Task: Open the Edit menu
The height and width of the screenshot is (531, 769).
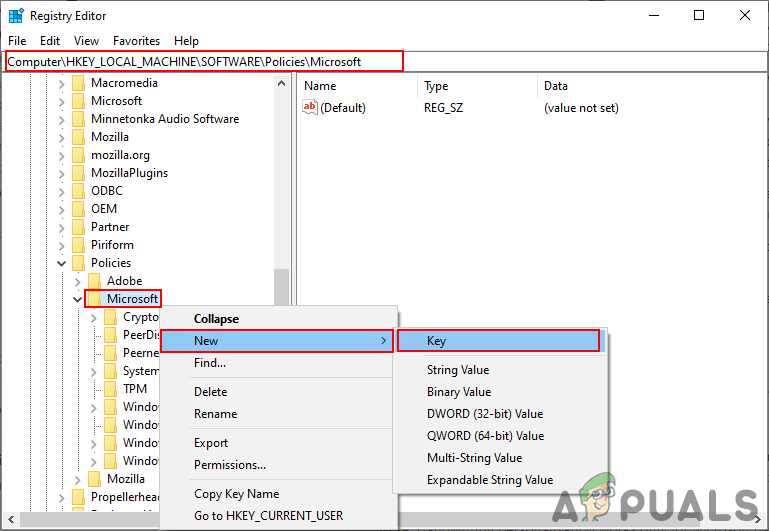Action: point(50,41)
